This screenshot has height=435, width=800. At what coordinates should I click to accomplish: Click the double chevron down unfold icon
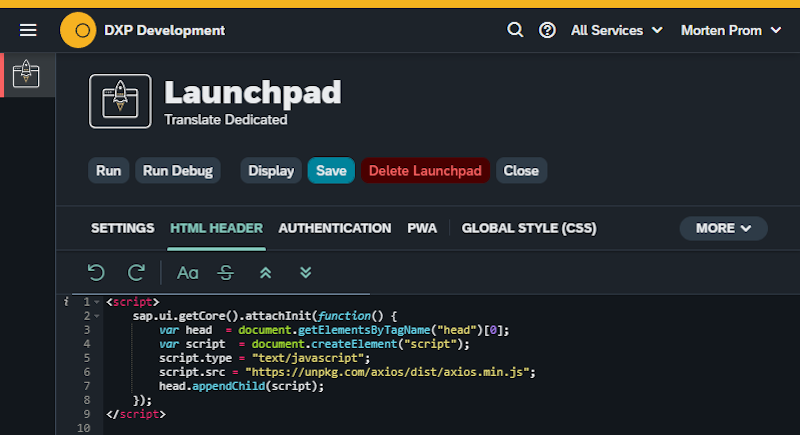click(306, 272)
